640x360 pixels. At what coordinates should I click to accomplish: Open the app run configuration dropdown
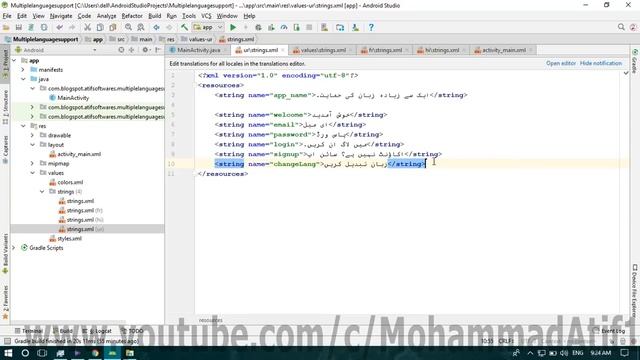click(208, 27)
